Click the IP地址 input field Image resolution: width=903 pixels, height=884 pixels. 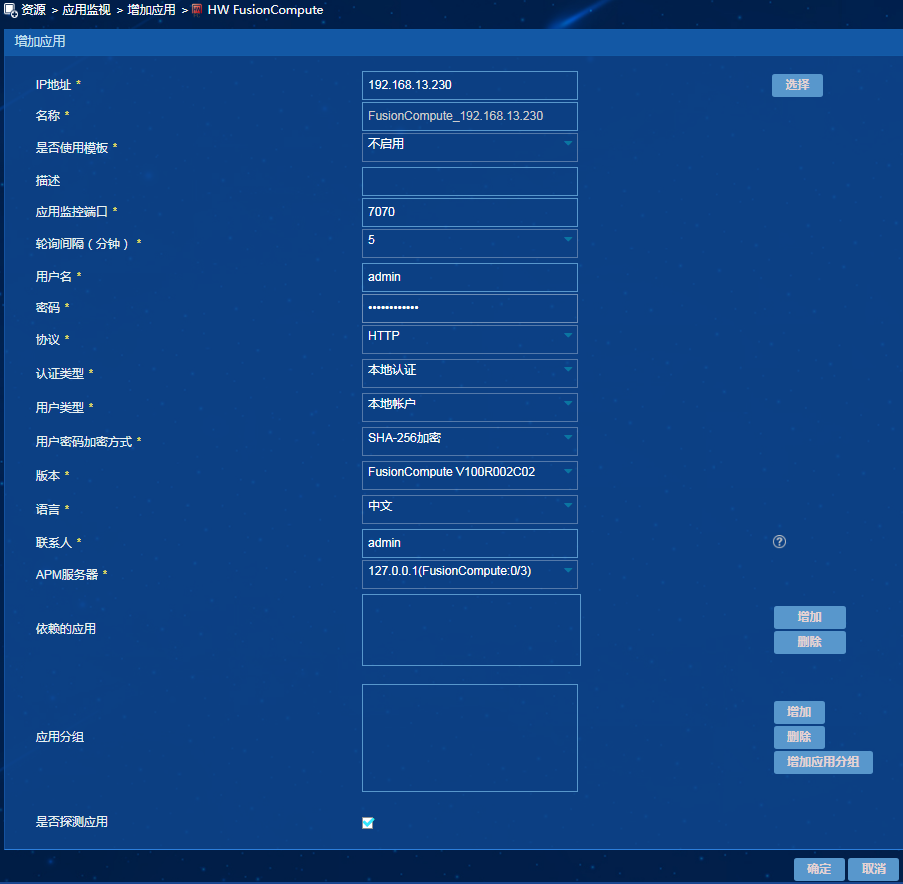click(469, 85)
